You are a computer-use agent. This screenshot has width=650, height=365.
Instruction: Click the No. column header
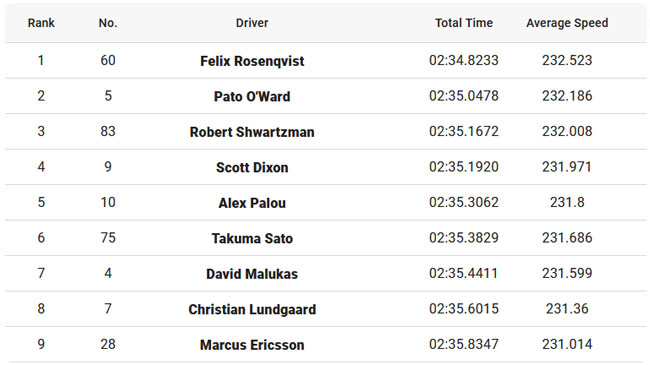tap(108, 23)
